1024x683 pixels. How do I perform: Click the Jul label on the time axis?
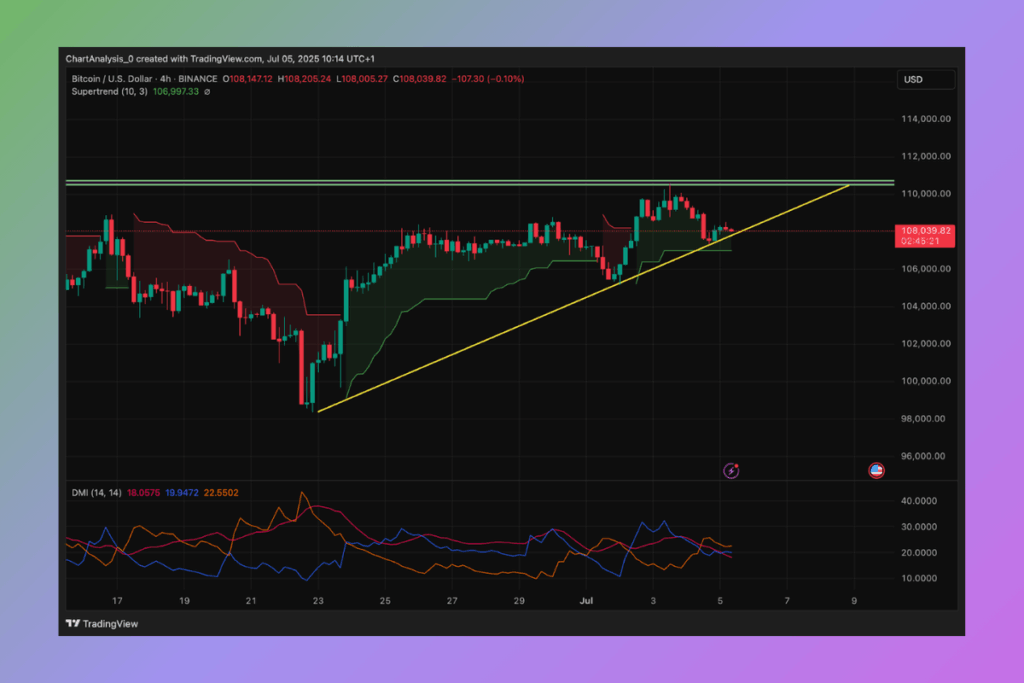[x=586, y=601]
